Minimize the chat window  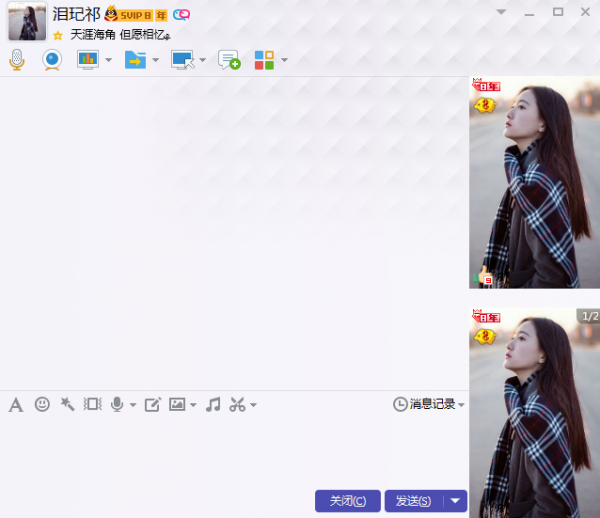click(529, 13)
